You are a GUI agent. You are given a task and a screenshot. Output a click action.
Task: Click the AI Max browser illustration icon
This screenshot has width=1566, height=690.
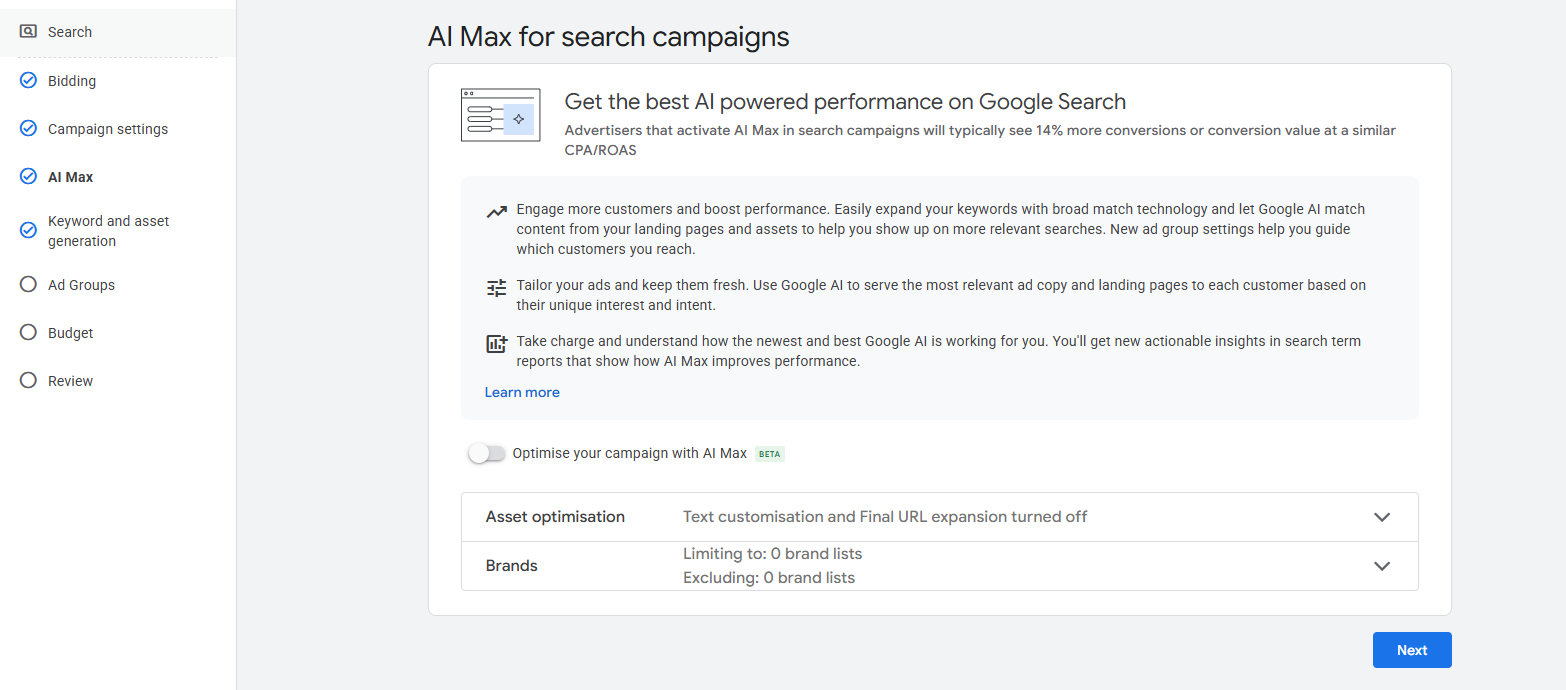click(500, 115)
